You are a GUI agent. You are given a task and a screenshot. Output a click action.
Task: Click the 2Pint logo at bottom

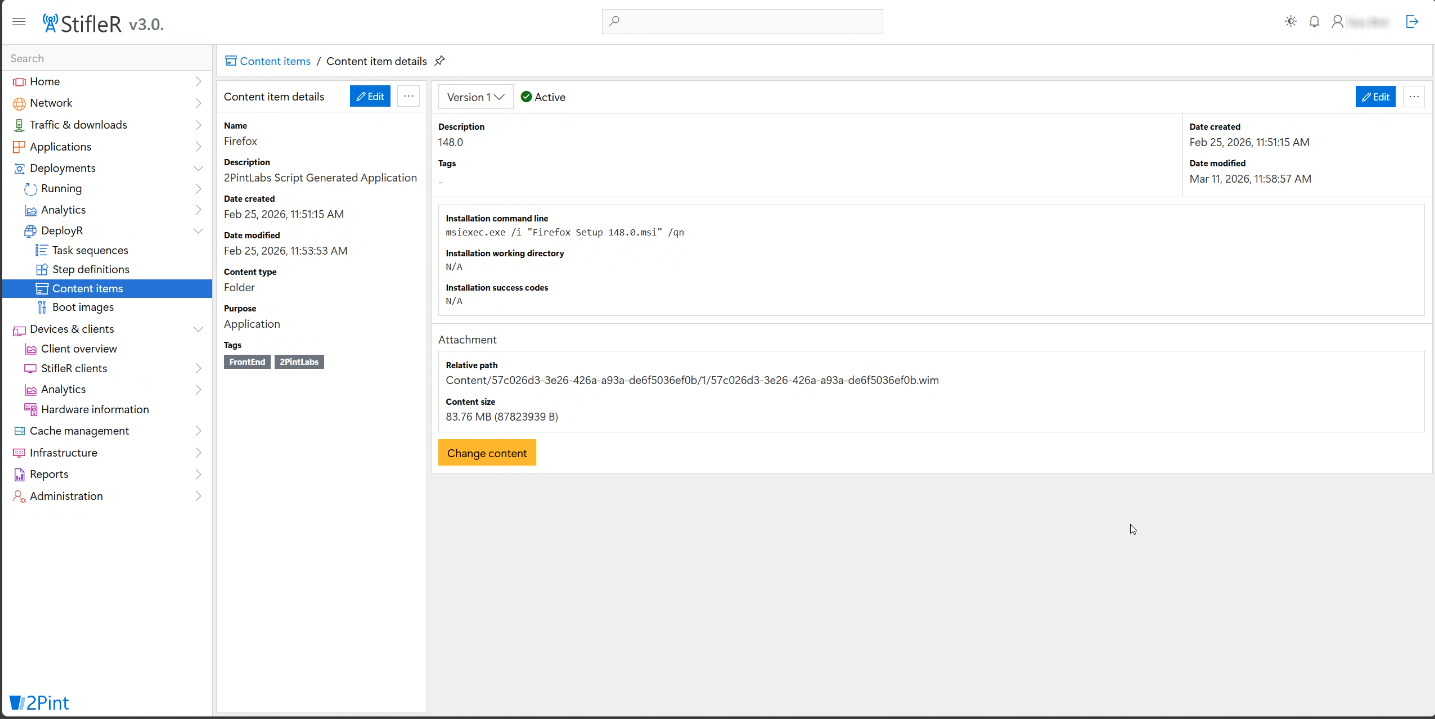[40, 703]
